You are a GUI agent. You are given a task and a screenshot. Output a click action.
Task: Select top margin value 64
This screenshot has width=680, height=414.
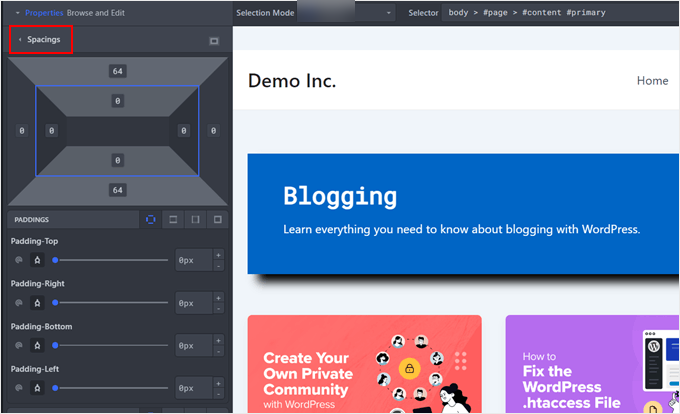pyautogui.click(x=118, y=71)
